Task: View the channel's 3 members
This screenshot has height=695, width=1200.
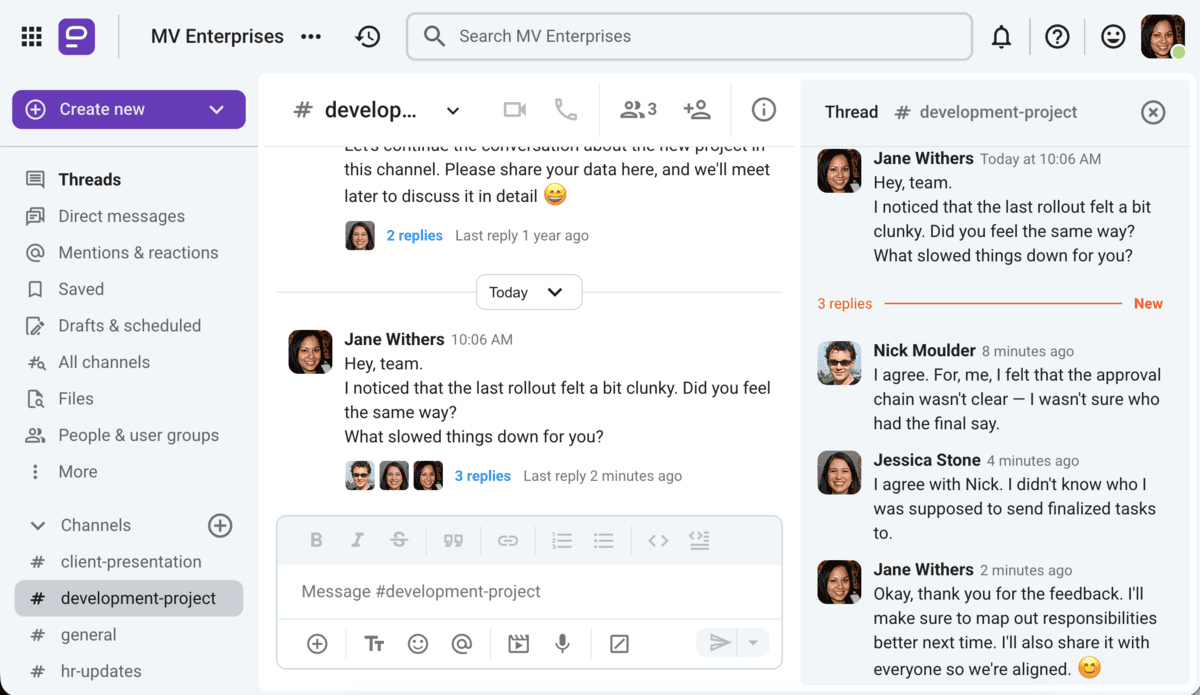Action: (x=637, y=110)
